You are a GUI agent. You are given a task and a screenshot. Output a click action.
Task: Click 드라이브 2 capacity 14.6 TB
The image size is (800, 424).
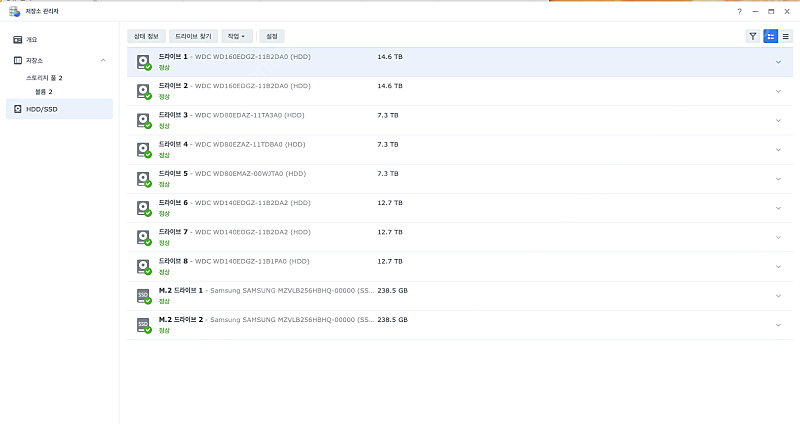pos(390,86)
